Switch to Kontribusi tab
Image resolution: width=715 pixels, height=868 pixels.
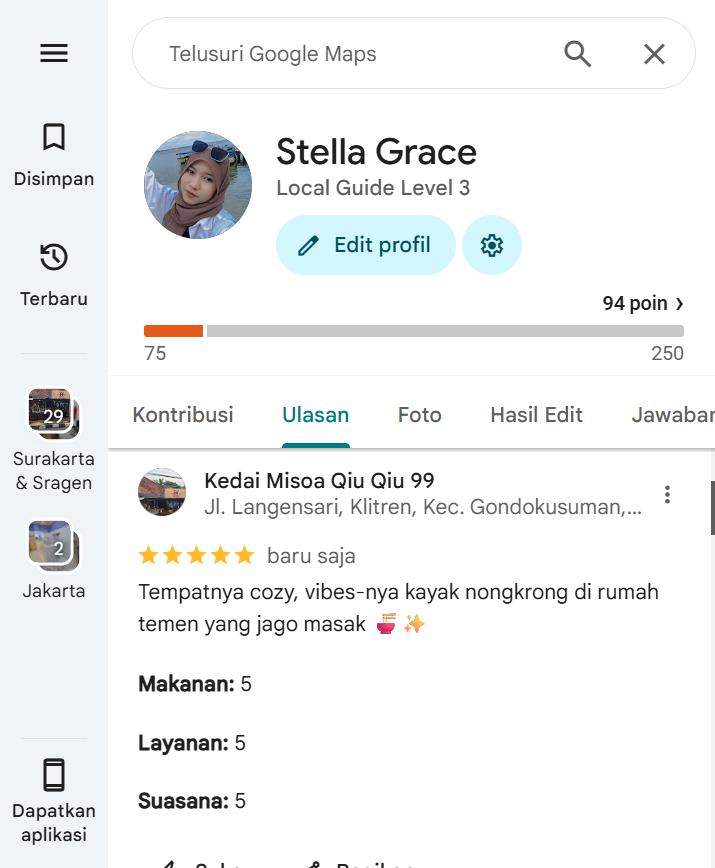click(183, 415)
